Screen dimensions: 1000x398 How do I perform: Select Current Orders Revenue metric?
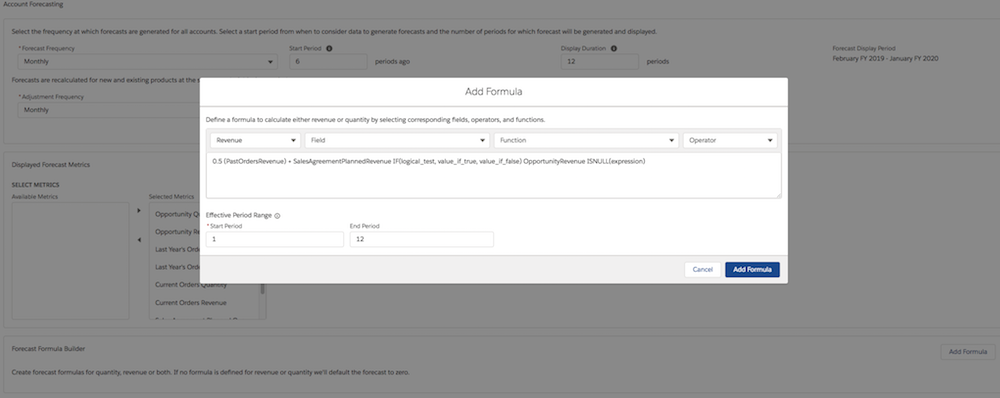(x=191, y=303)
